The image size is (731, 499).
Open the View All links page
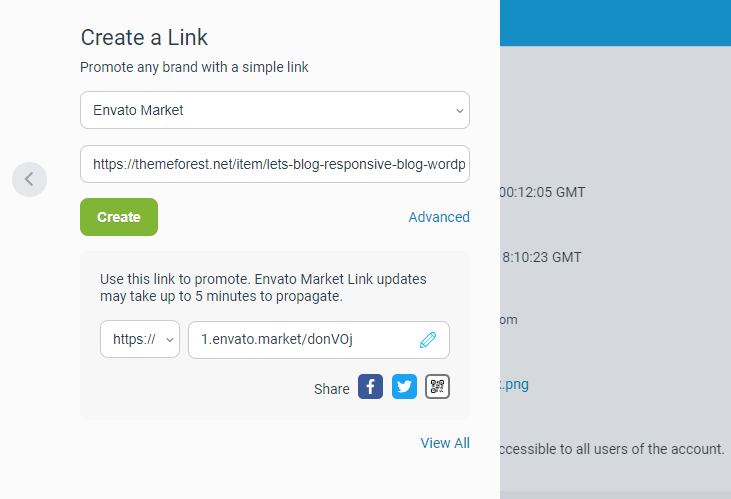pyautogui.click(x=445, y=443)
